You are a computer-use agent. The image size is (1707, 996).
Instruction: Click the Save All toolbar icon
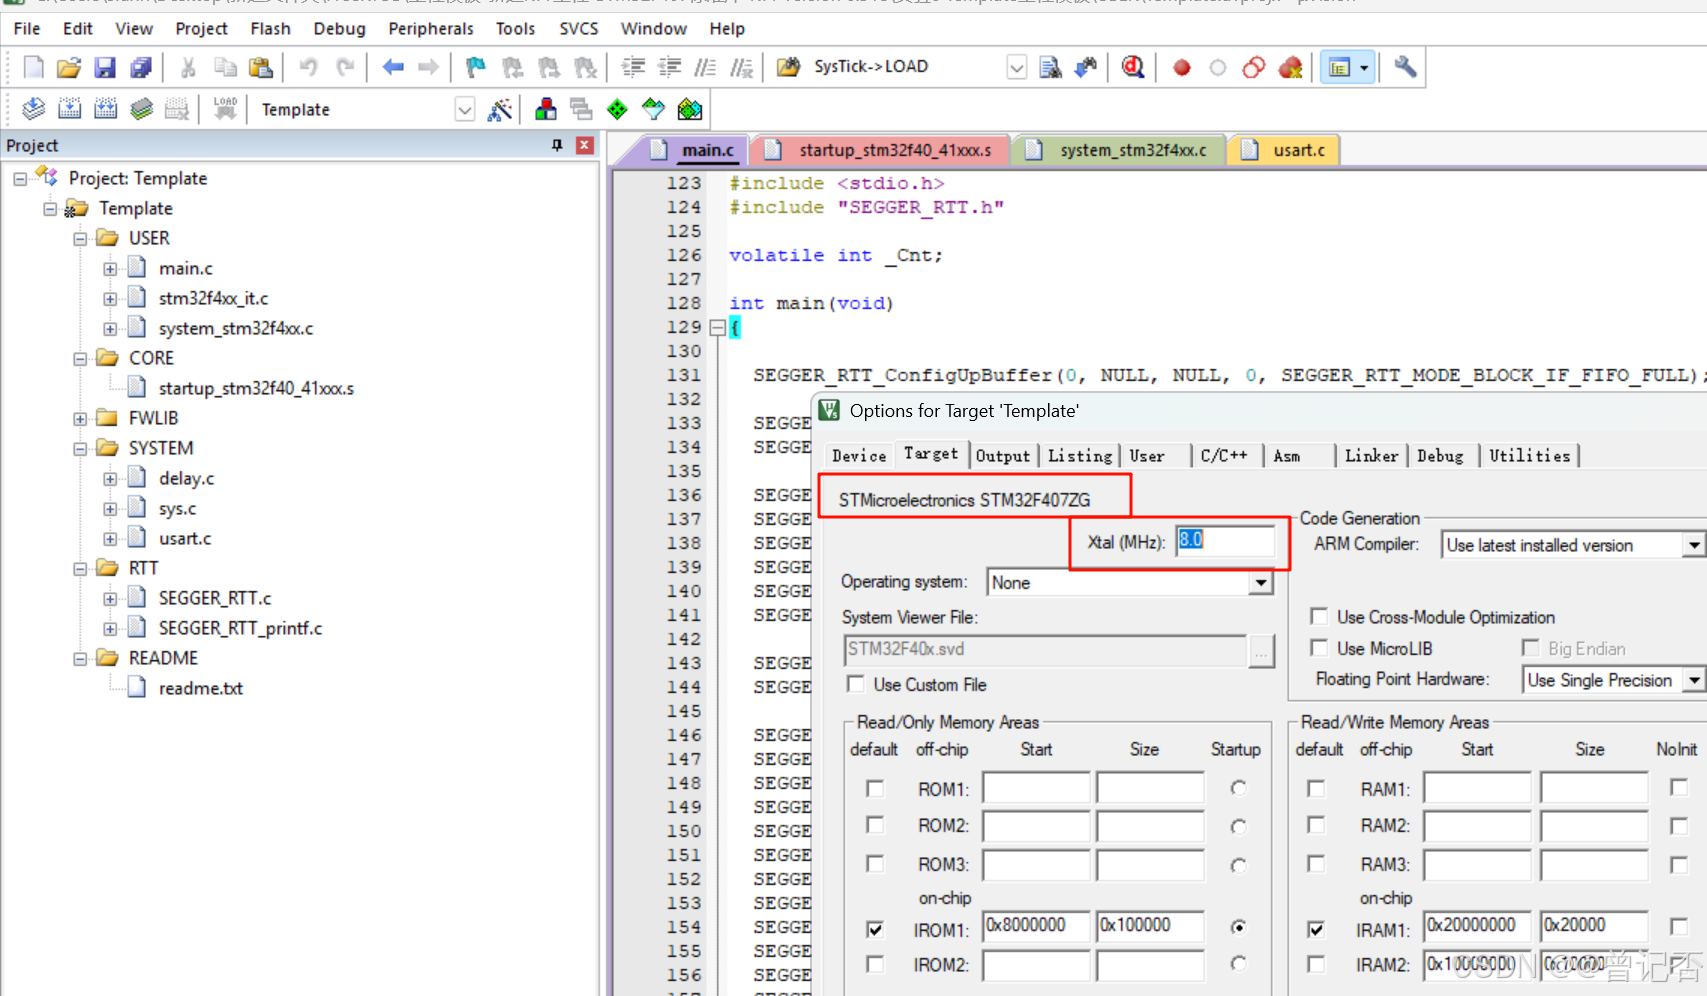tap(141, 67)
